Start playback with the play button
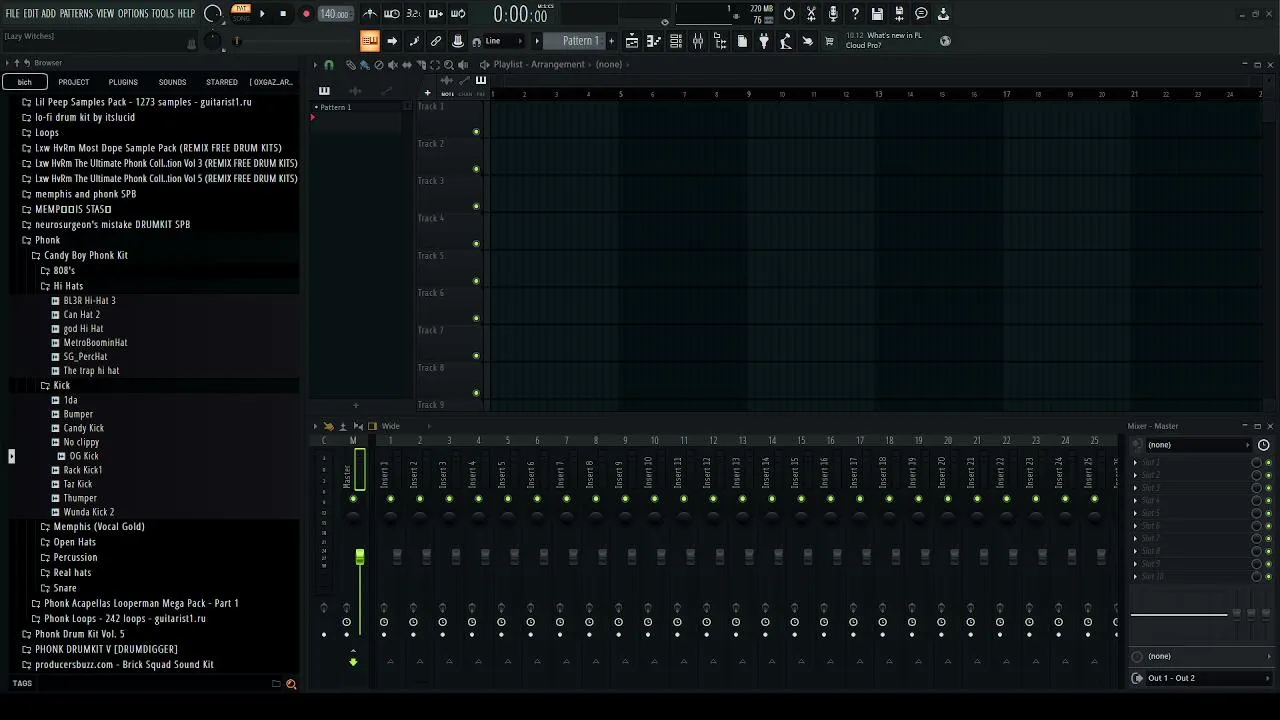This screenshot has height=720, width=1280. (x=262, y=14)
